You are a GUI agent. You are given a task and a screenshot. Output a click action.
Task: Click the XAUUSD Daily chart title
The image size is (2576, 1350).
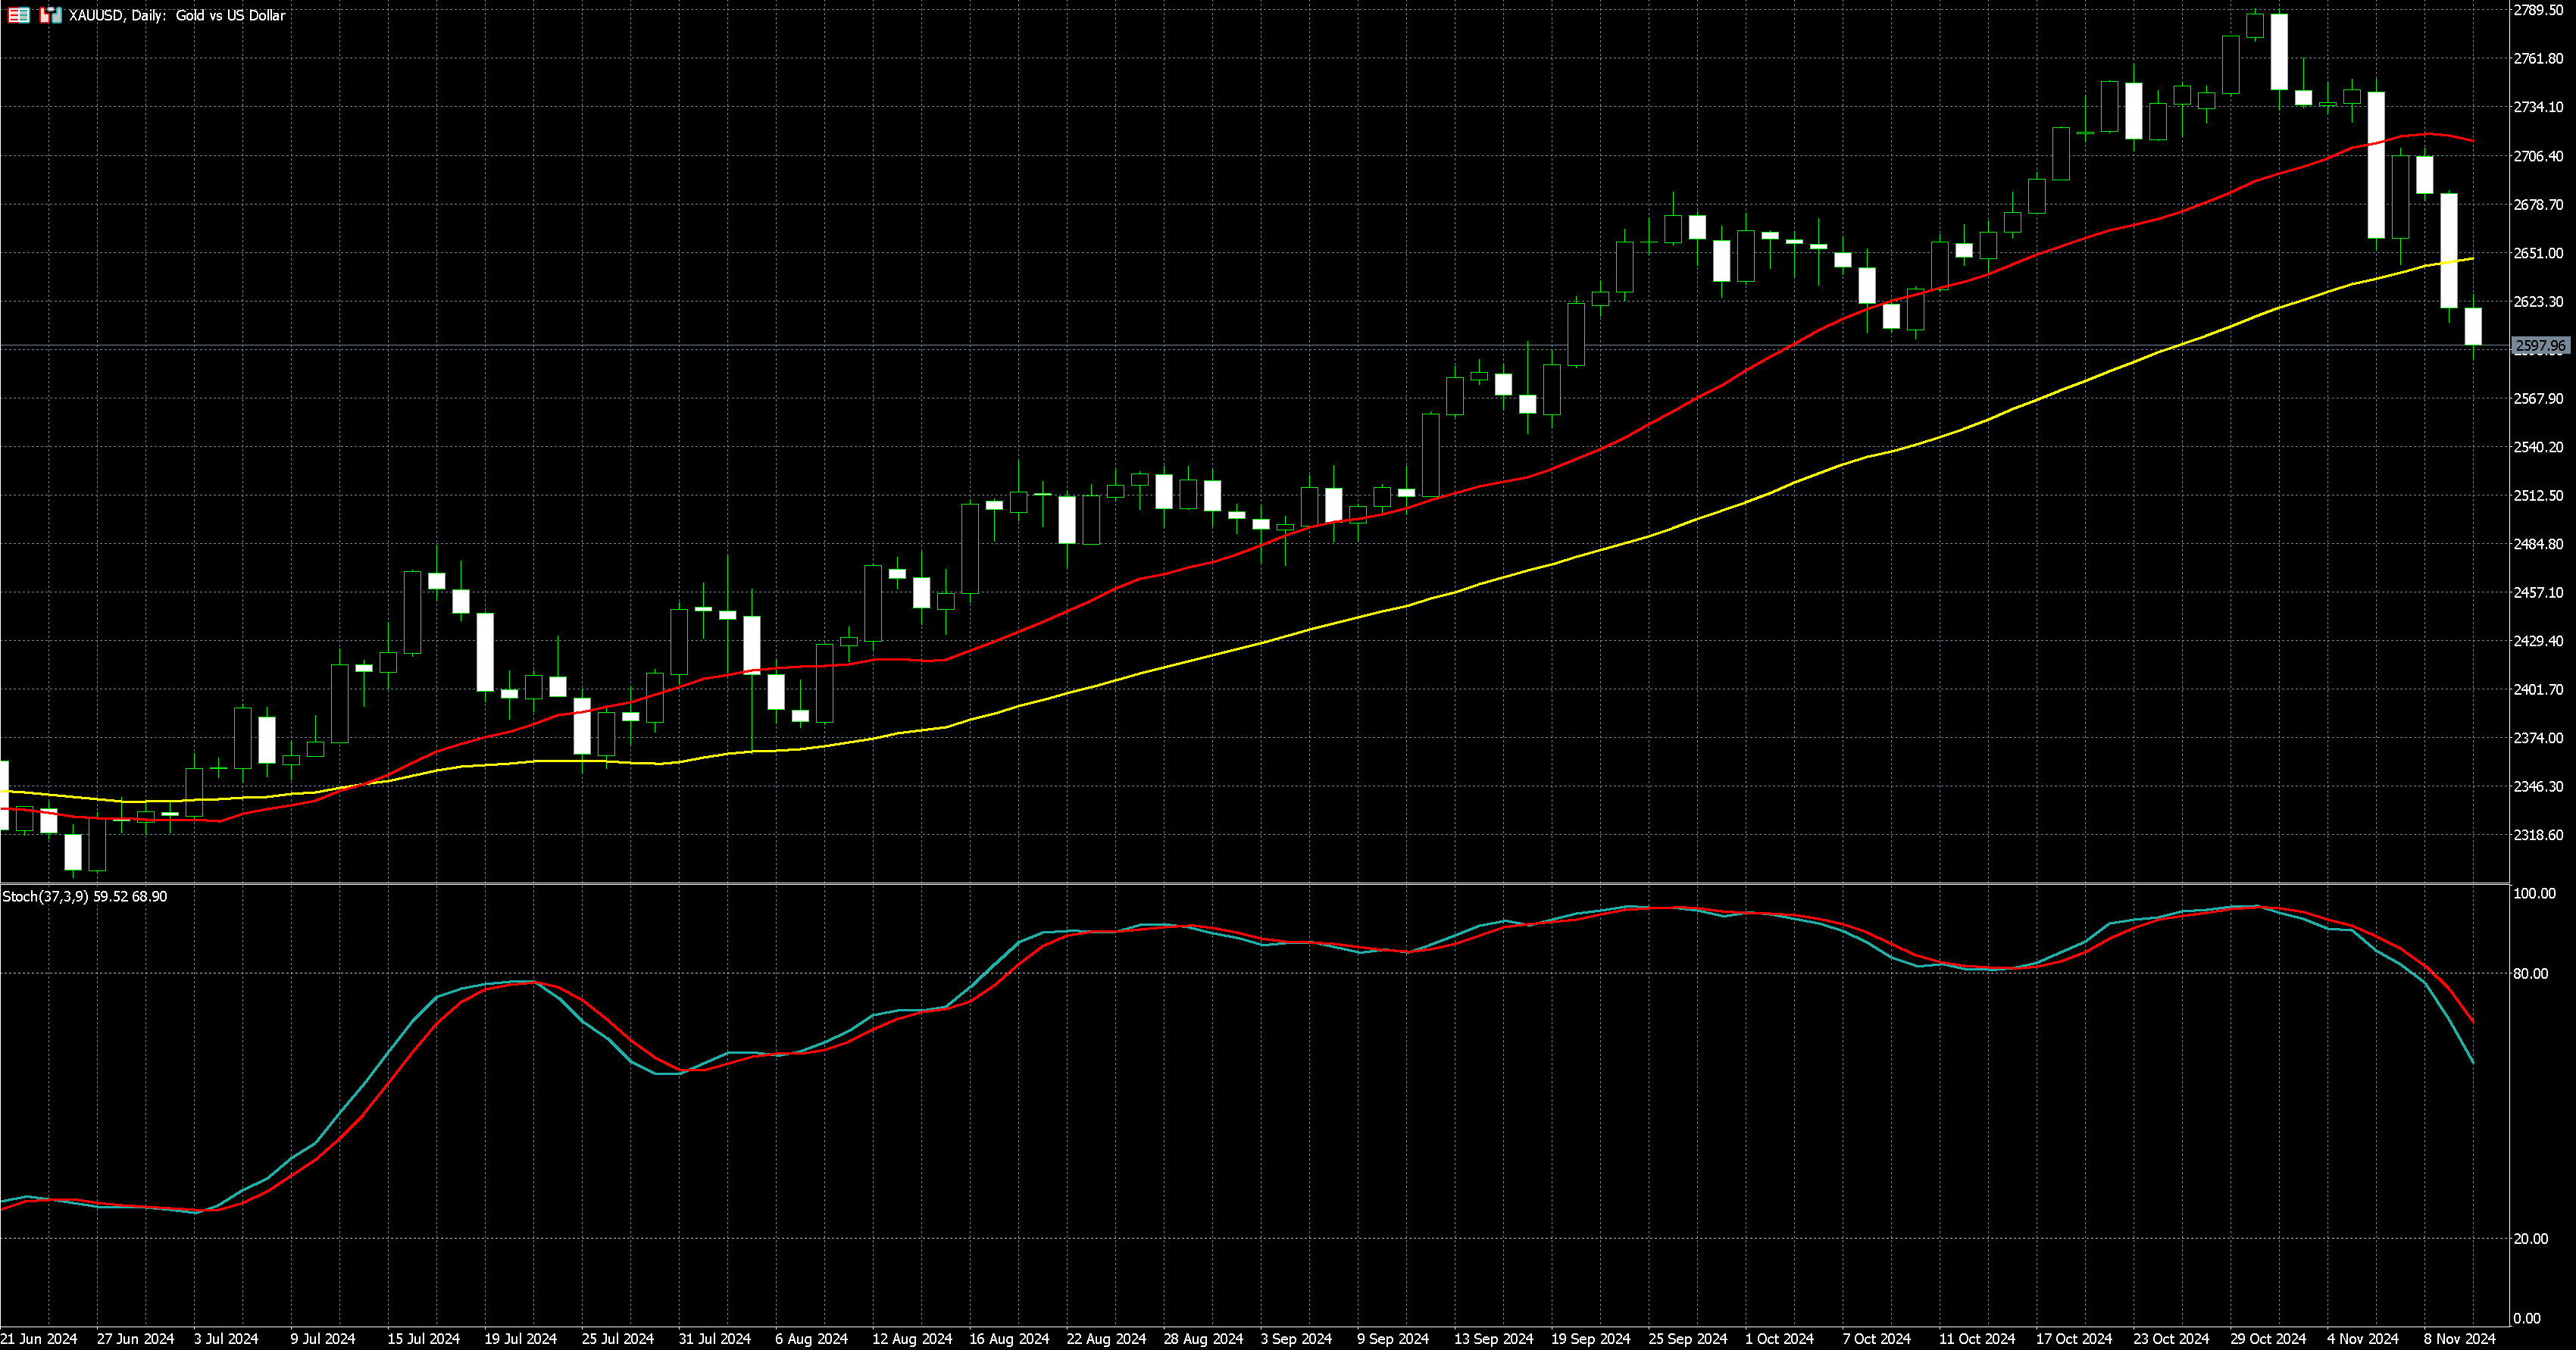pyautogui.click(x=177, y=15)
